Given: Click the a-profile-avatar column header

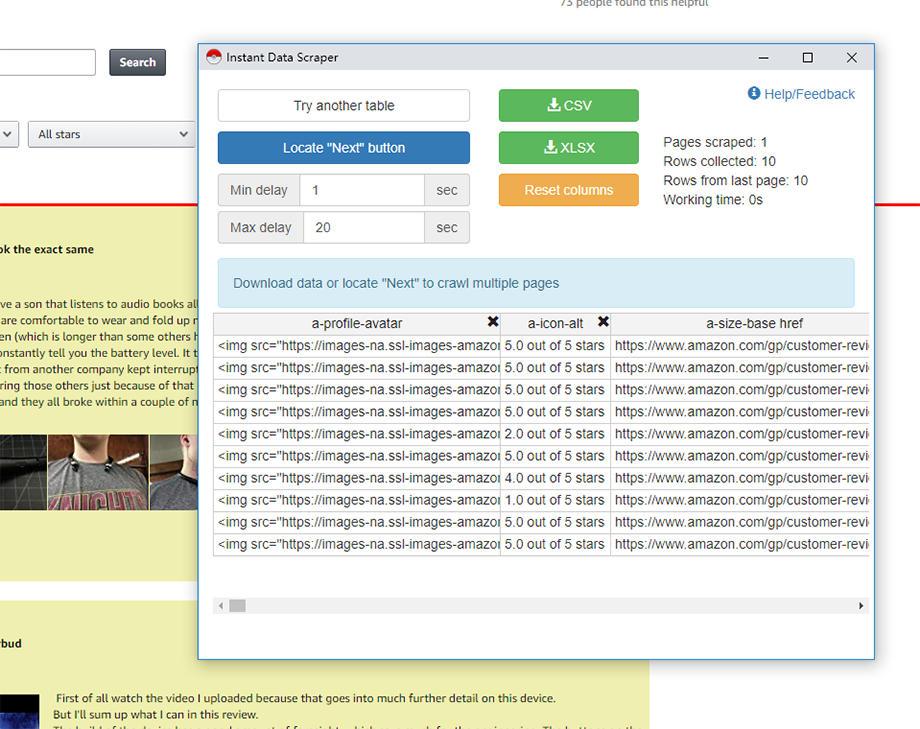Looking at the screenshot, I should tap(357, 323).
